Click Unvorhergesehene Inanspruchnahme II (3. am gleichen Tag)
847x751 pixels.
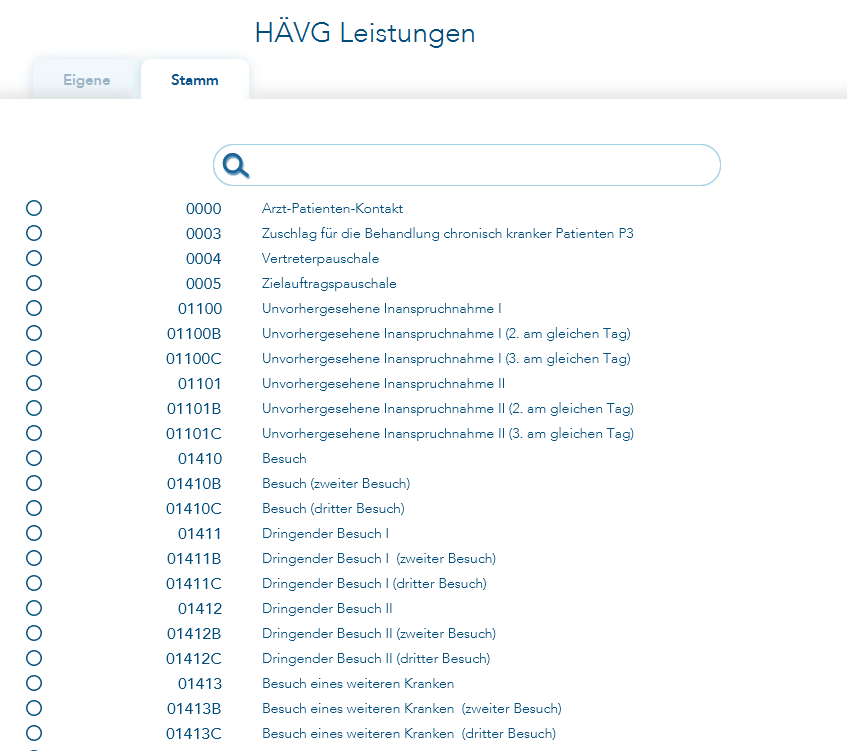point(448,433)
